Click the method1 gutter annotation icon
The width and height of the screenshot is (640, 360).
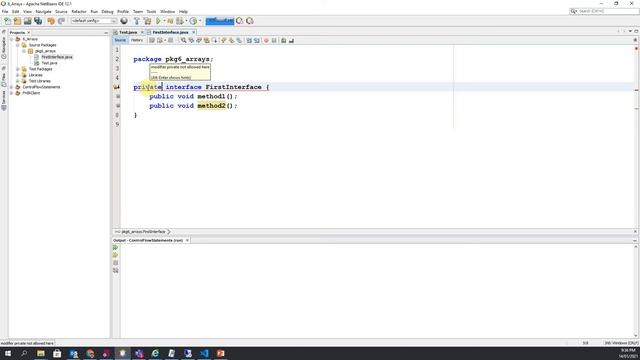pos(118,96)
